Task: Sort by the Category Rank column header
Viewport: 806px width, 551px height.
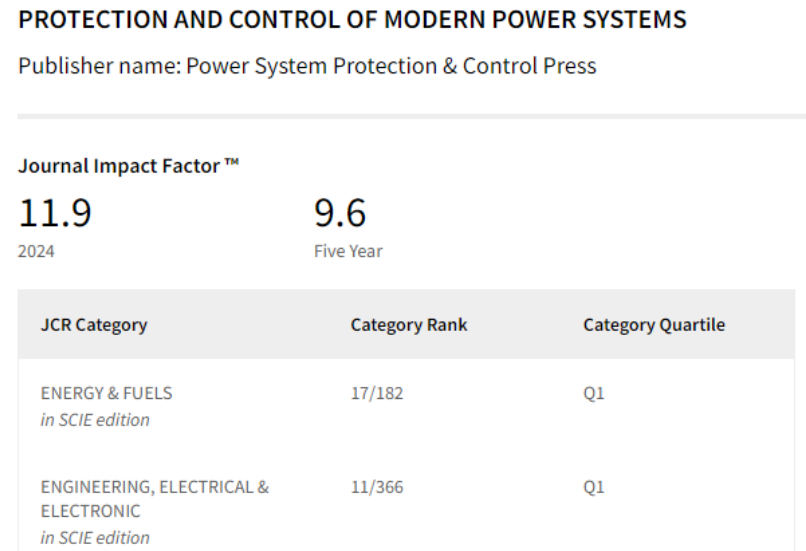Action: pos(409,325)
